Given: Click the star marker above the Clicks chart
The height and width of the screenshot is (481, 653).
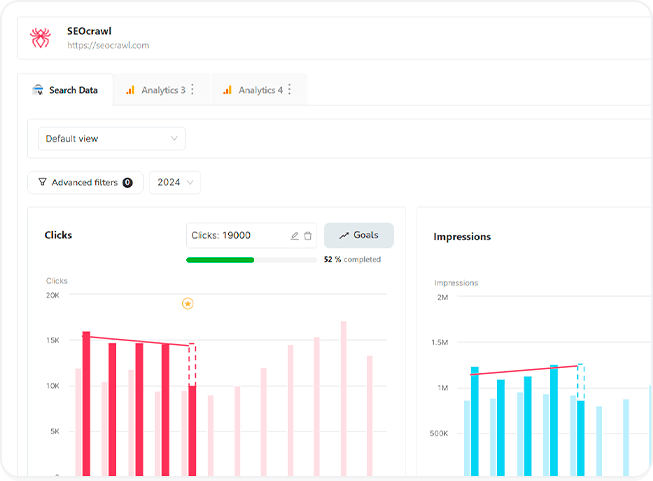Looking at the screenshot, I should [x=187, y=303].
